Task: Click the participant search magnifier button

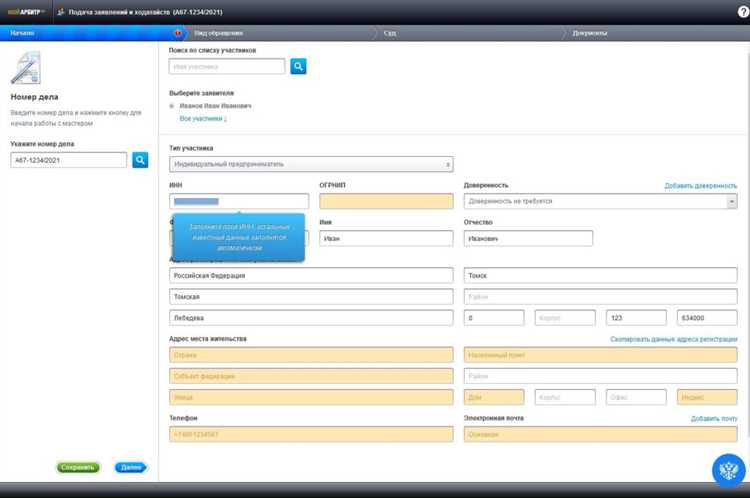Action: coord(298,66)
